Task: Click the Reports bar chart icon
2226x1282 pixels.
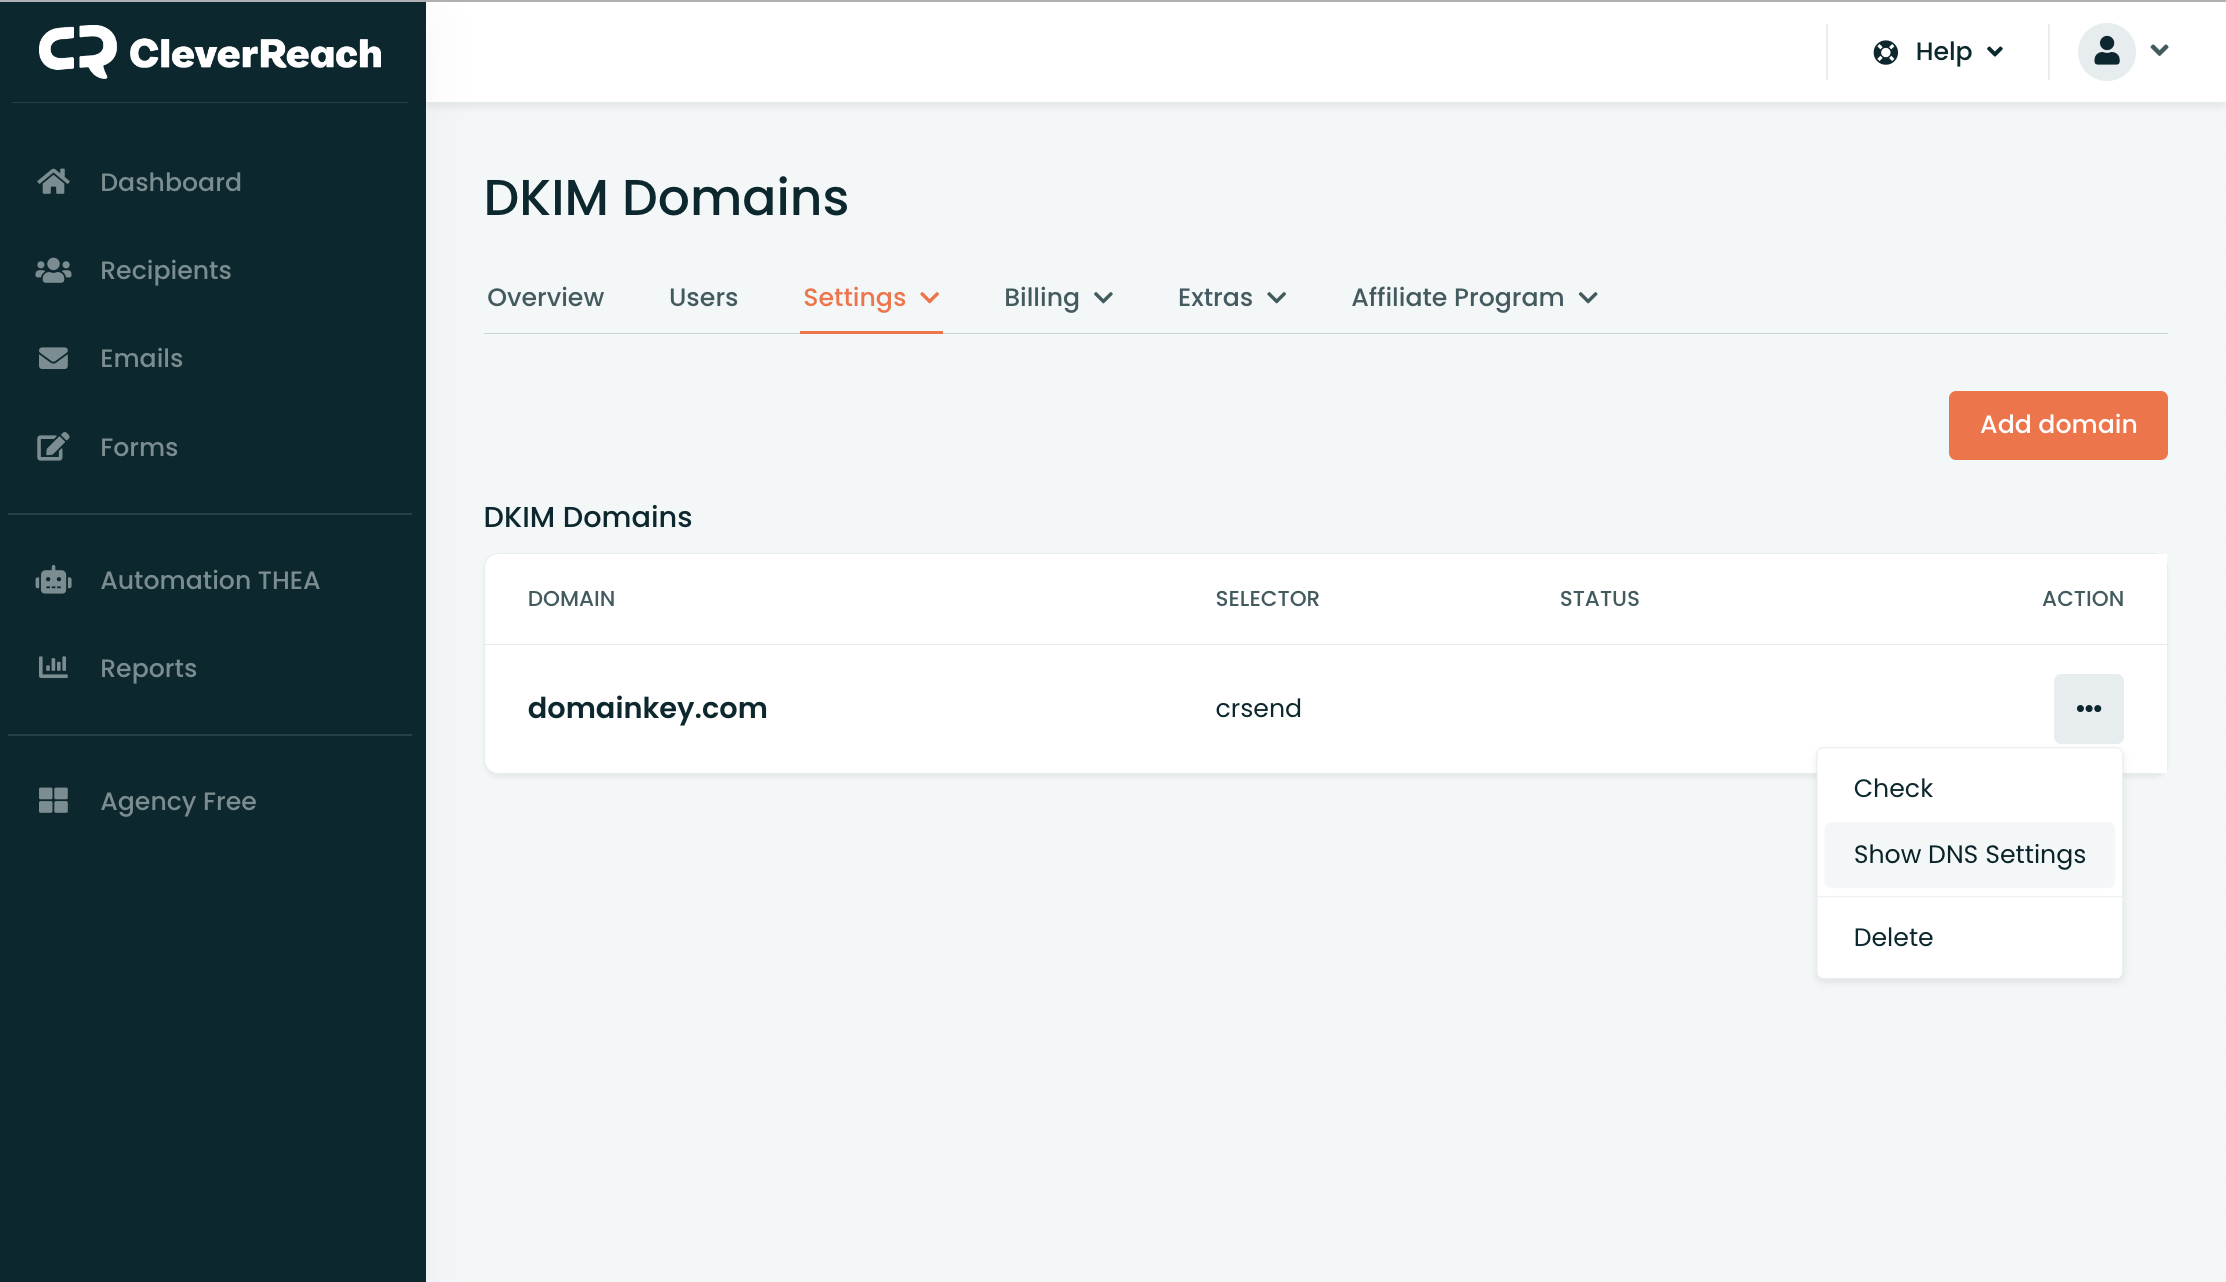Action: click(x=53, y=667)
